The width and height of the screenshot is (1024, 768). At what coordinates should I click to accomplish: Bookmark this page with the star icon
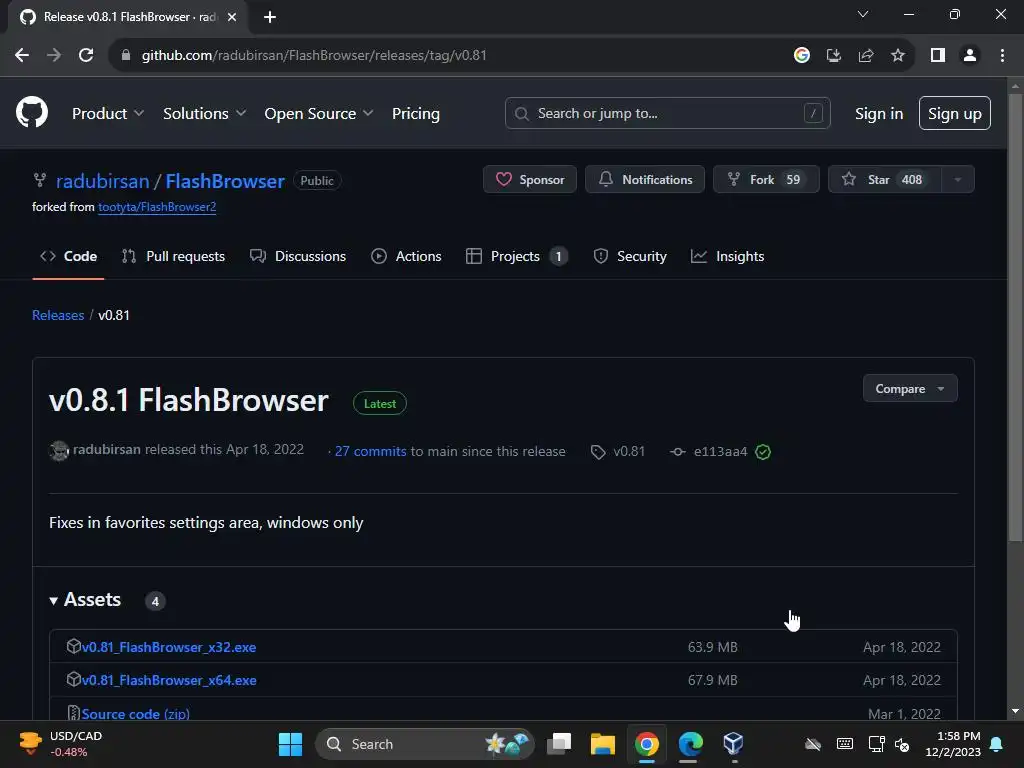coord(898,56)
